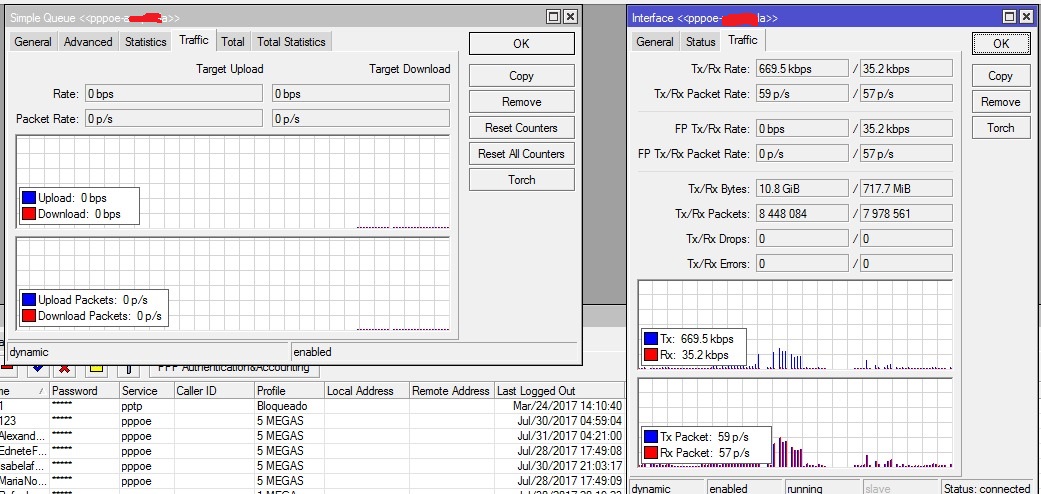Open General tab in Interface window

(655, 42)
